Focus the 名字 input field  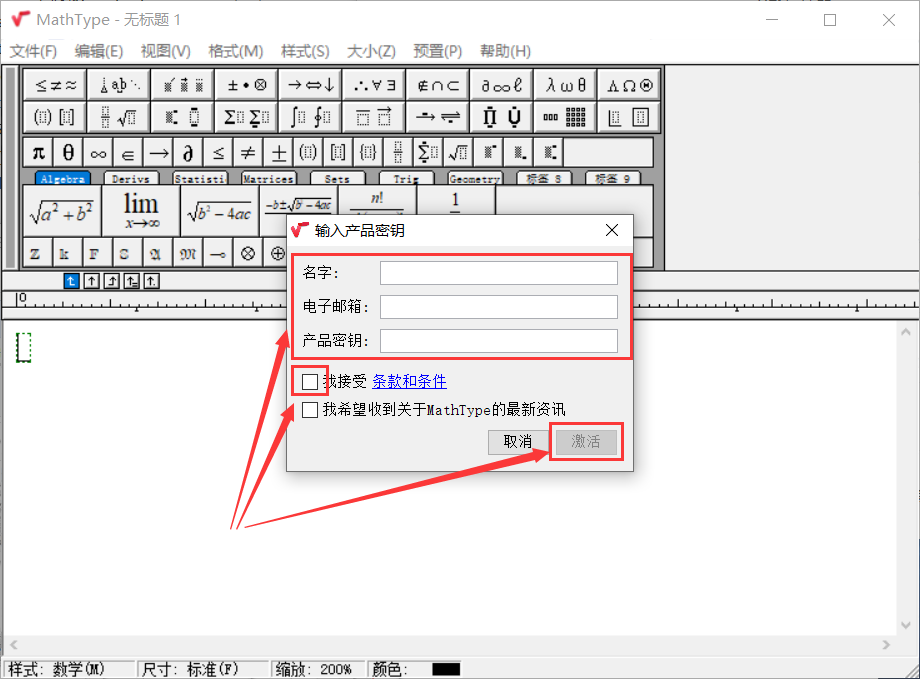coord(499,273)
